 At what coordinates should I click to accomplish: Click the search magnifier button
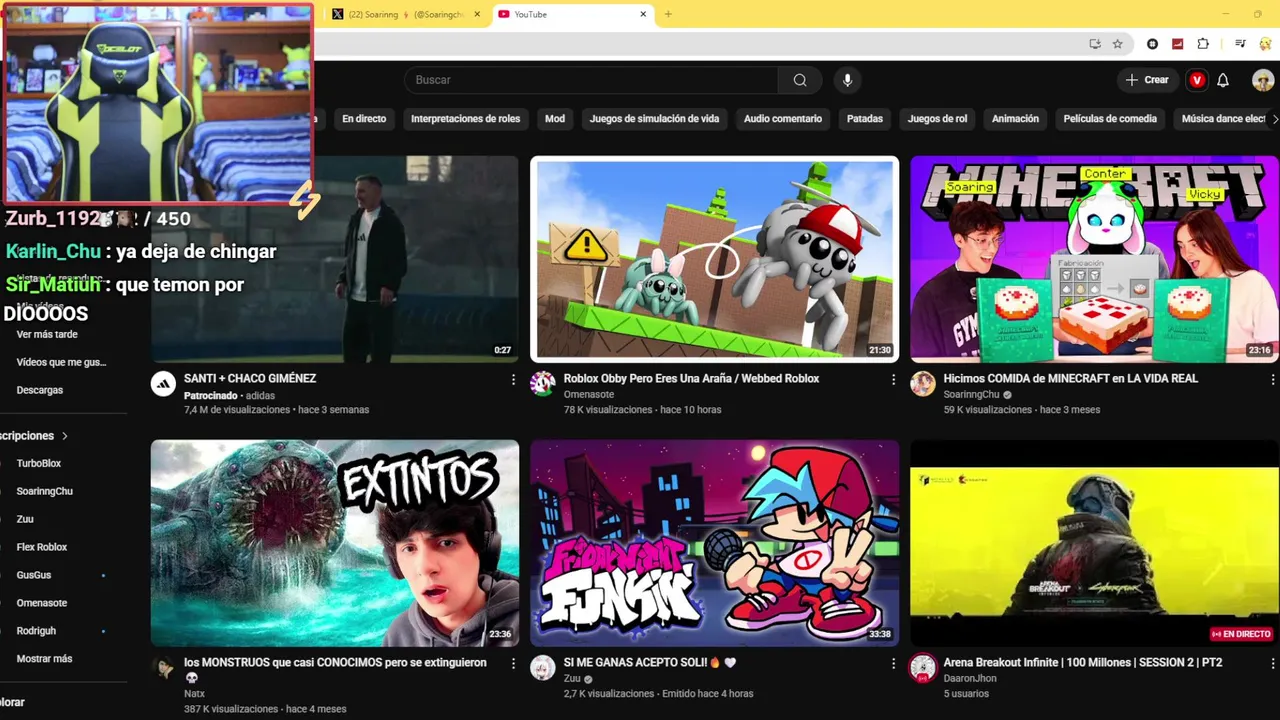coord(800,80)
